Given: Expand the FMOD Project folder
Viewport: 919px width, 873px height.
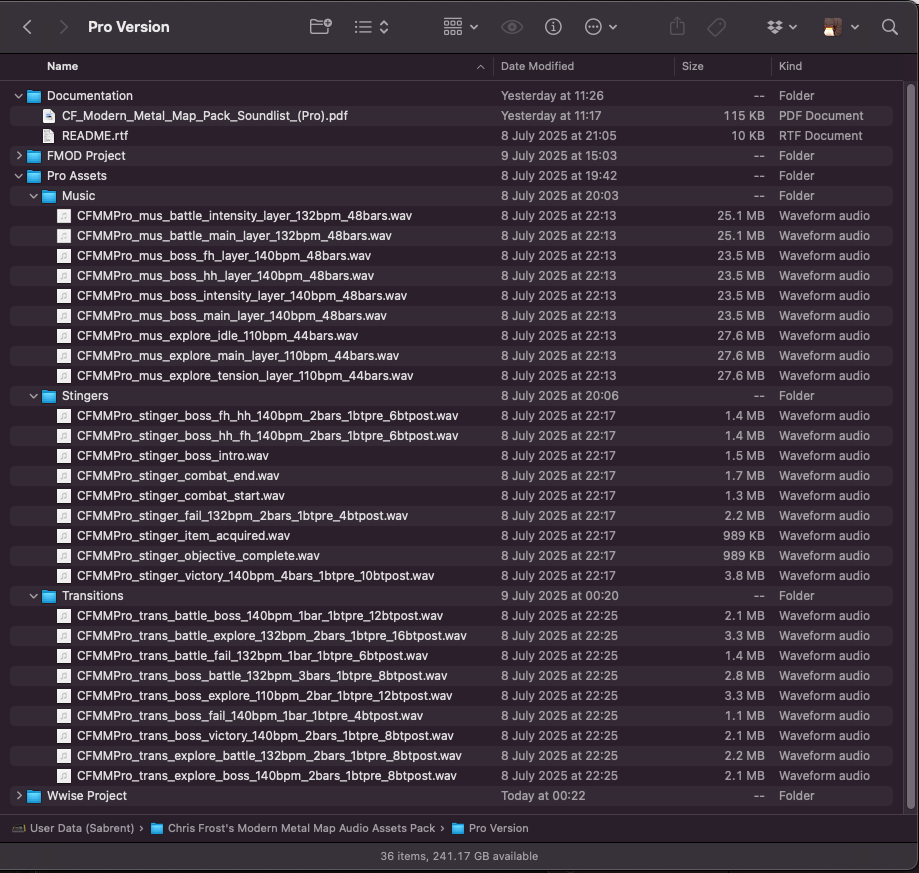Looking at the screenshot, I should (x=19, y=156).
